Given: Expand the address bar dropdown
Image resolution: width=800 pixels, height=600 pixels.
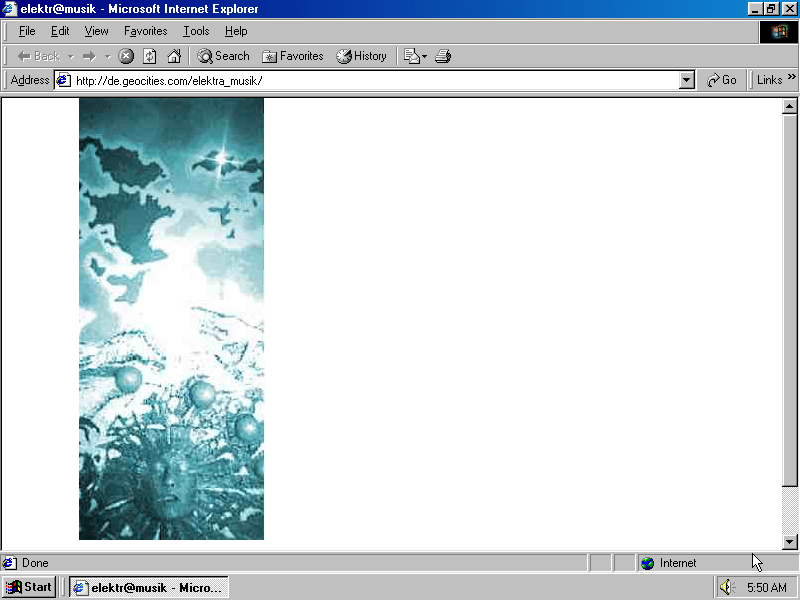Looking at the screenshot, I should 686,80.
